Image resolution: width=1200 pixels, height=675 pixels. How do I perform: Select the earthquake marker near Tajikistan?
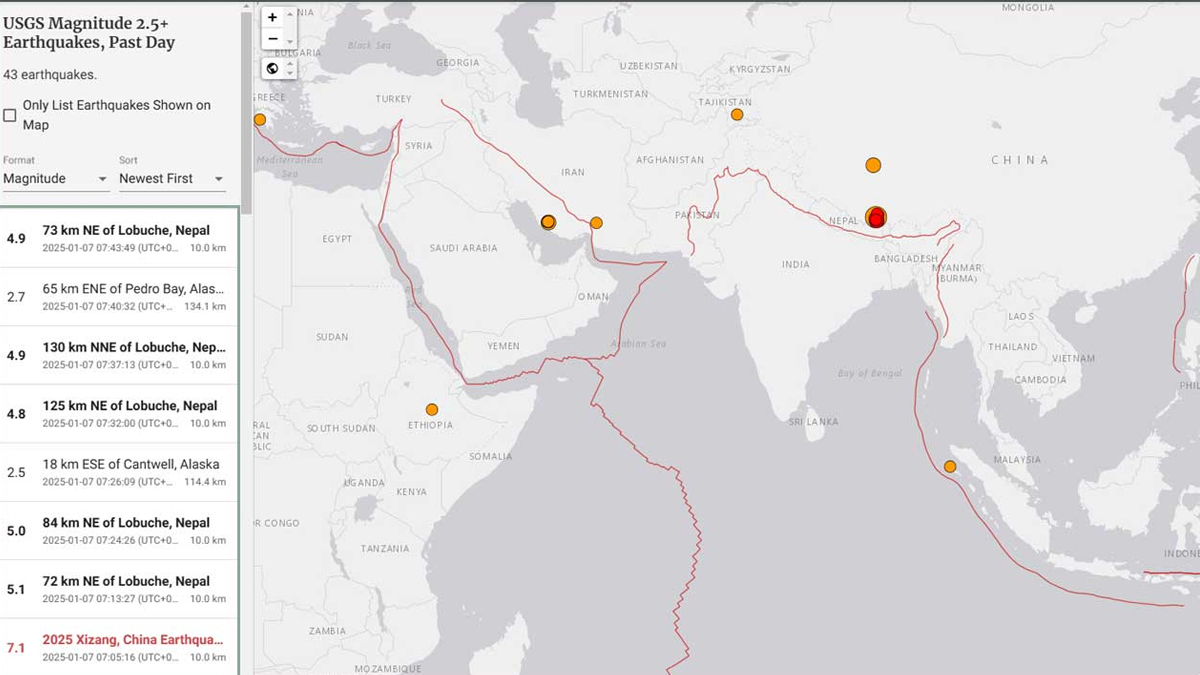[x=737, y=114]
